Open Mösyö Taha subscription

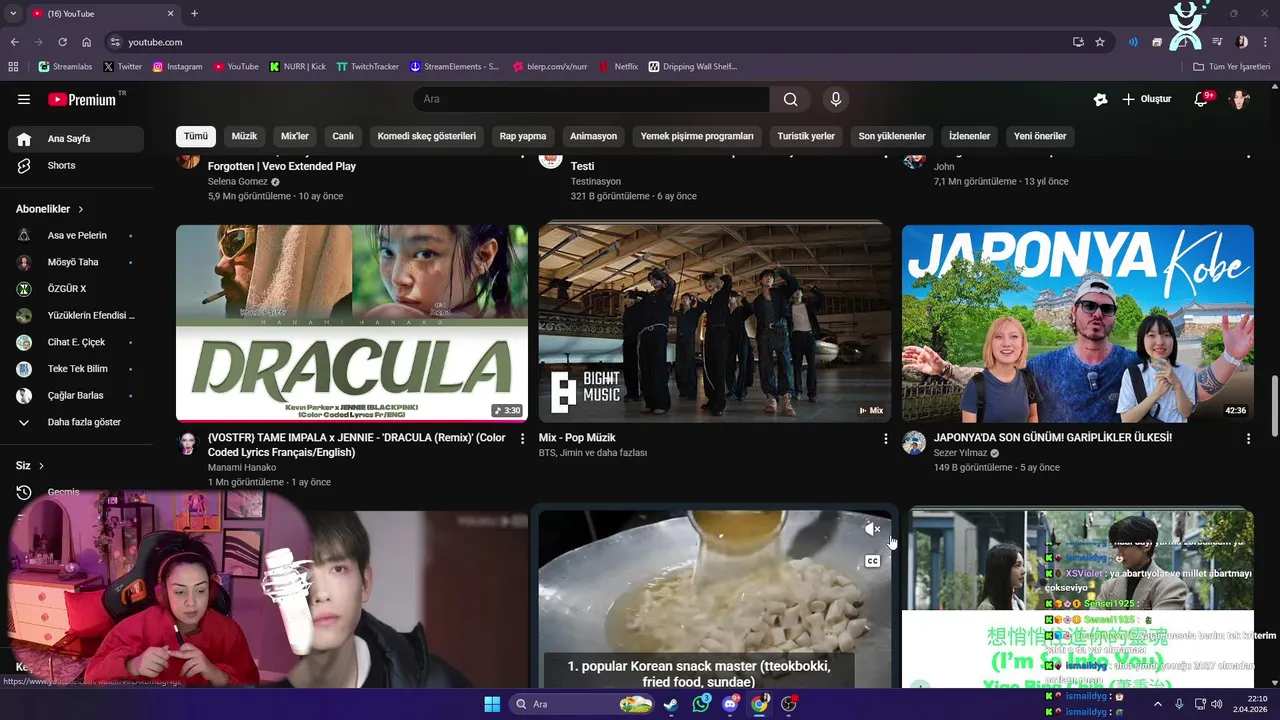76,262
